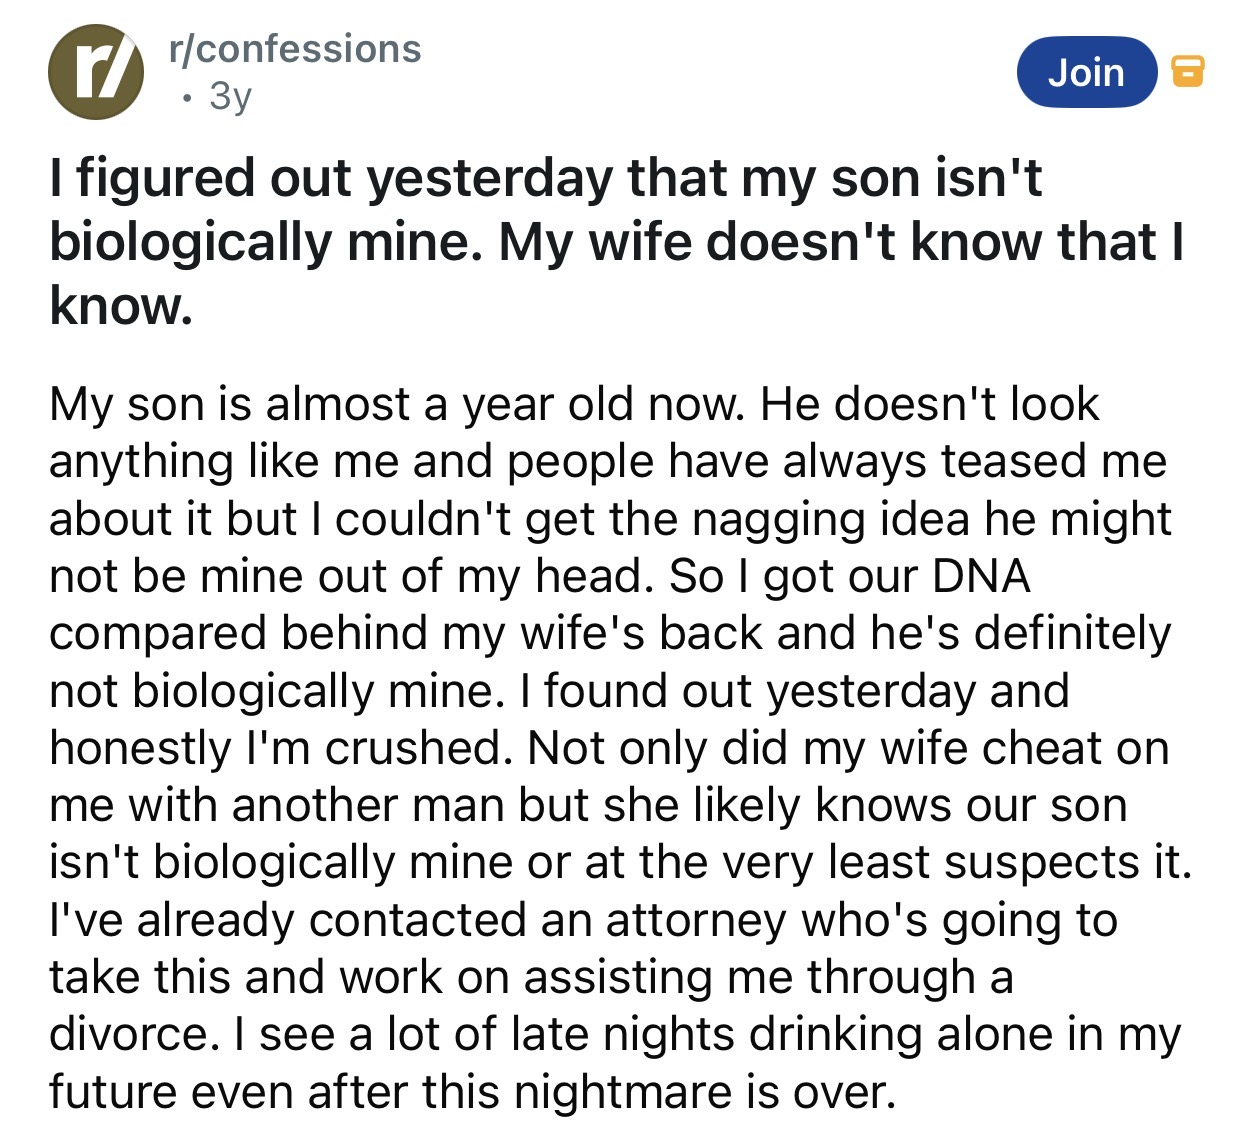Click the 3y post age timestamp
The width and height of the screenshot is (1242, 1146).
pyautogui.click(x=231, y=96)
